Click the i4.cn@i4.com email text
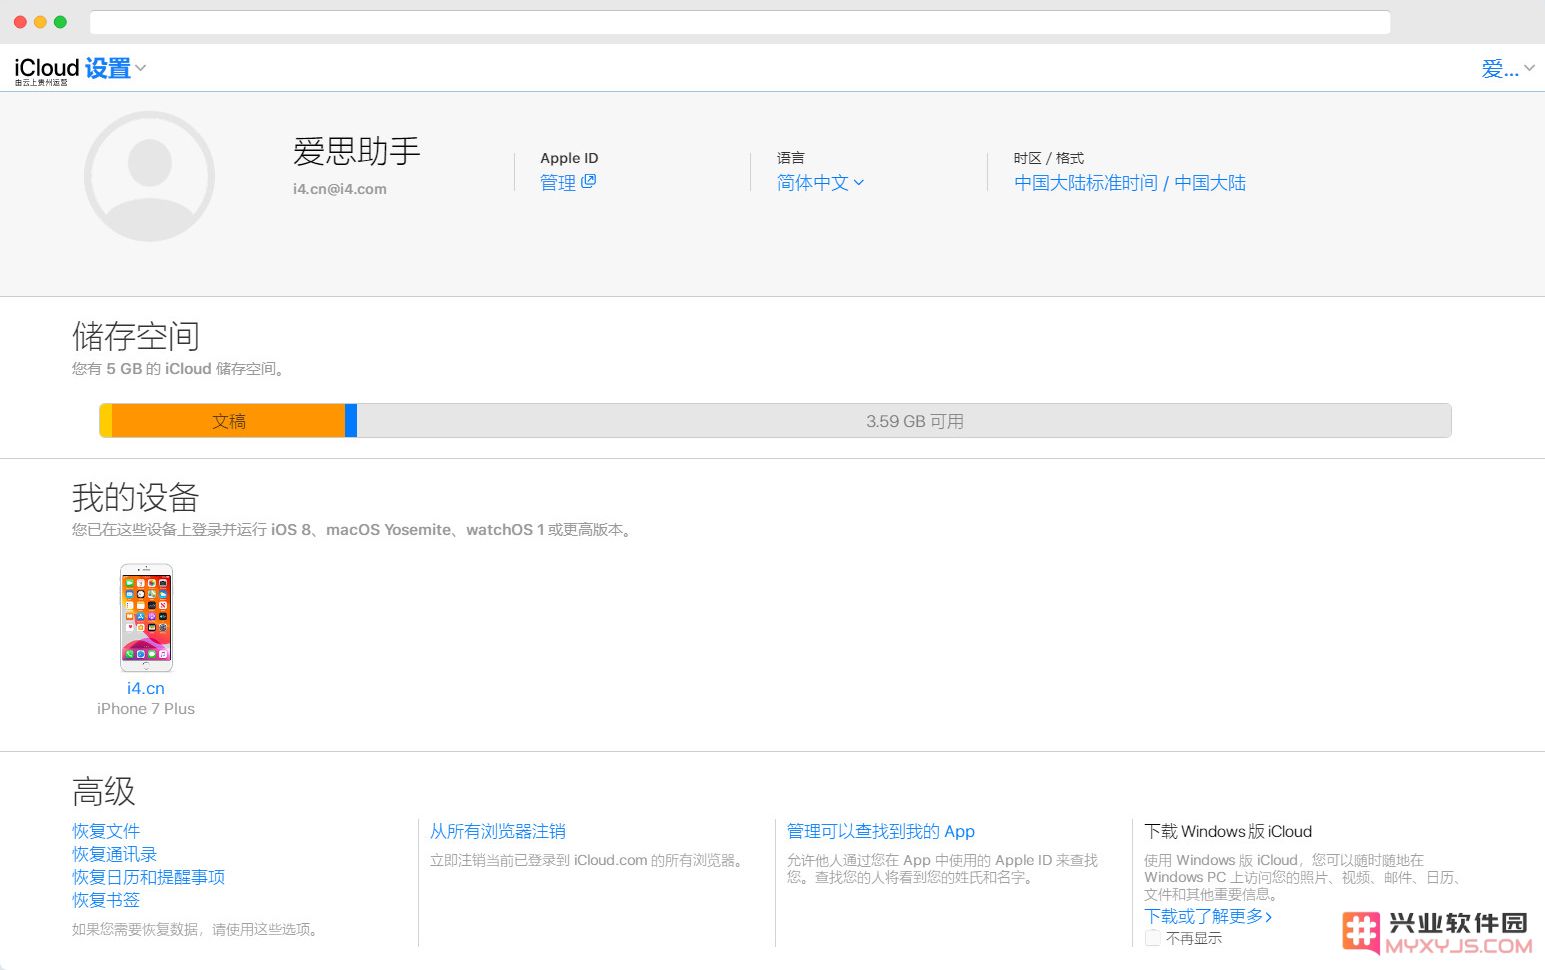Viewport: 1545px width, 970px height. coord(340,189)
